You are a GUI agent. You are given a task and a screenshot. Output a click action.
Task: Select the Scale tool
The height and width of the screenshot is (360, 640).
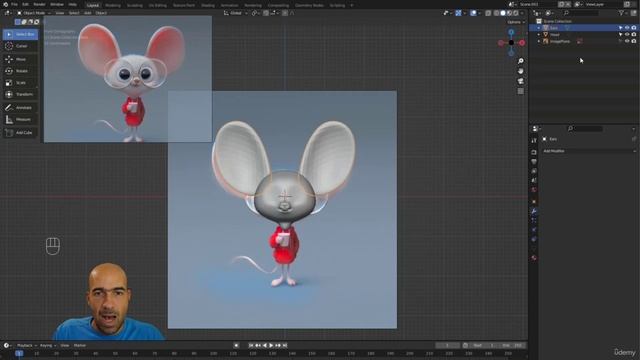pyautogui.click(x=20, y=83)
